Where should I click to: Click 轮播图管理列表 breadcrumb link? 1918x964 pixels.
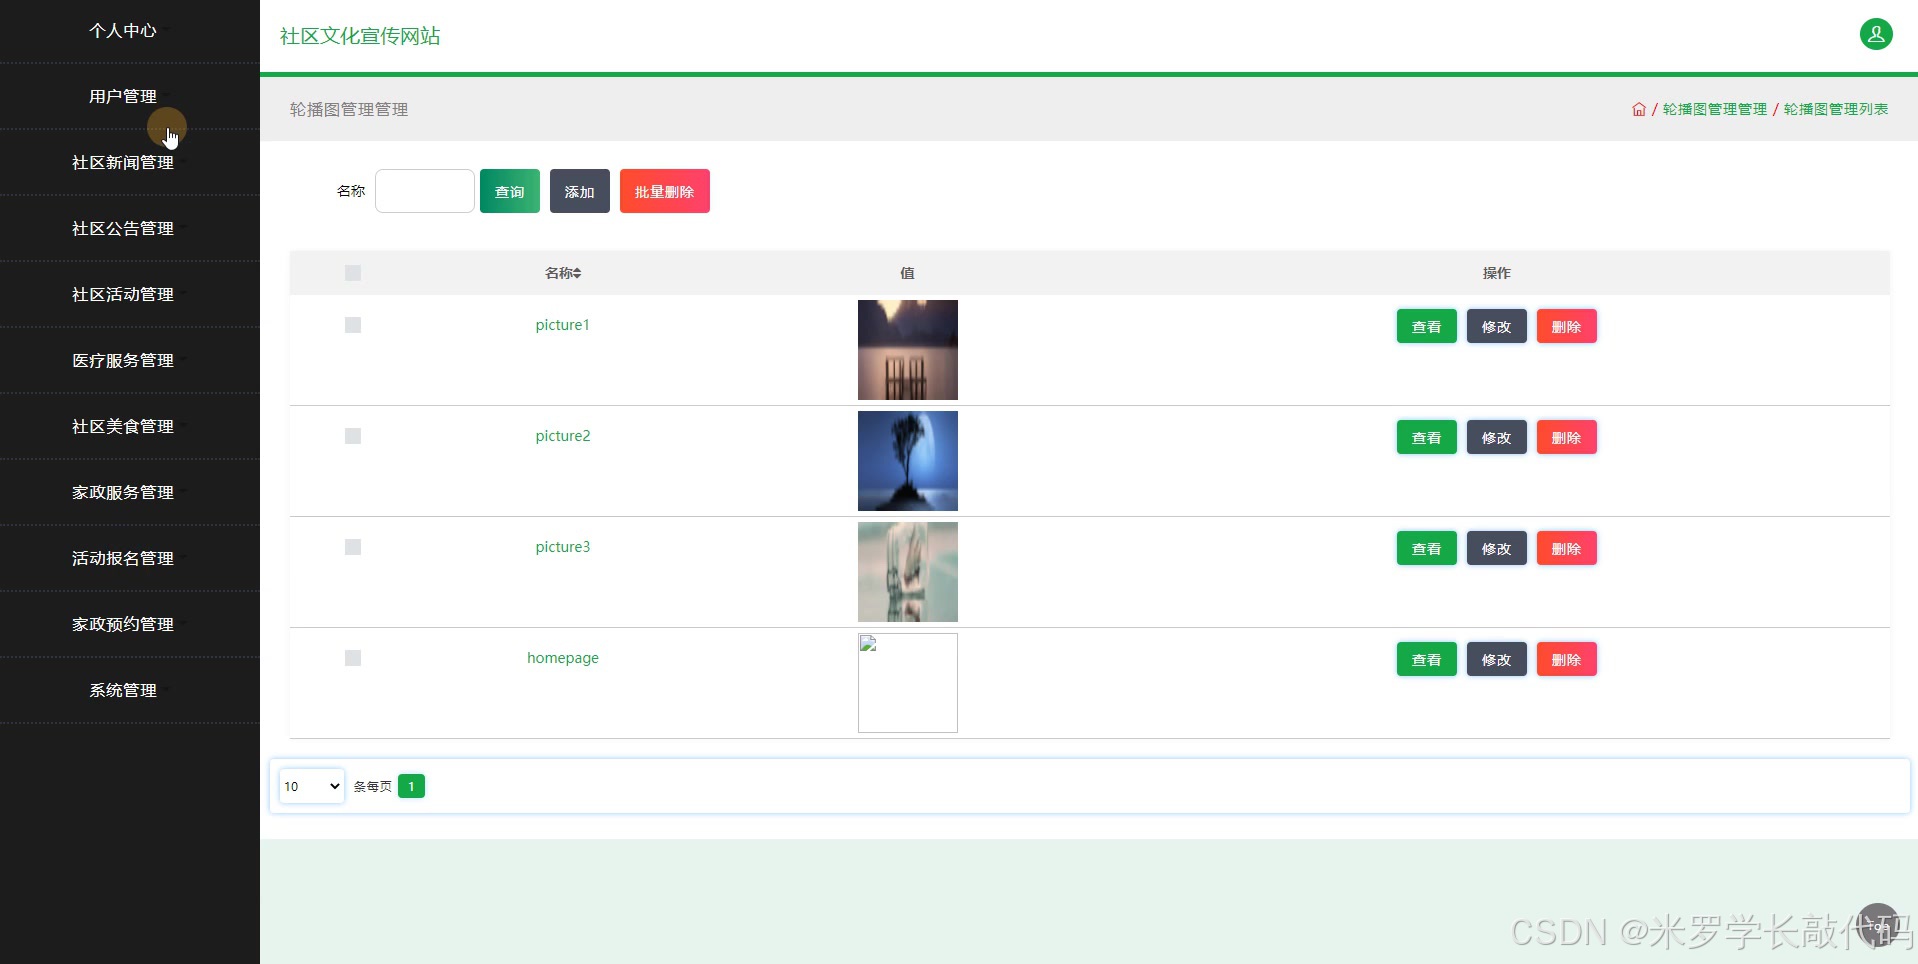[1836, 109]
